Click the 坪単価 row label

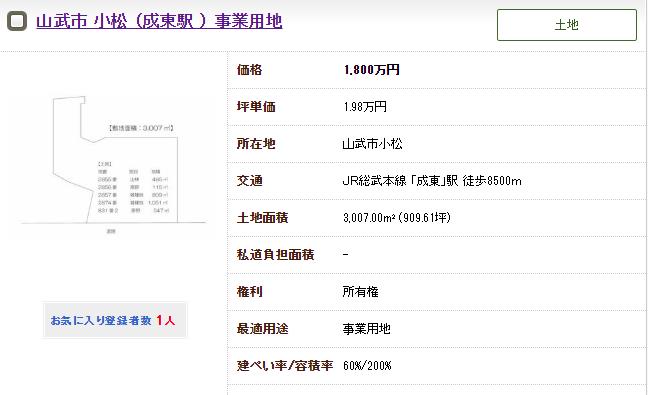point(256,107)
